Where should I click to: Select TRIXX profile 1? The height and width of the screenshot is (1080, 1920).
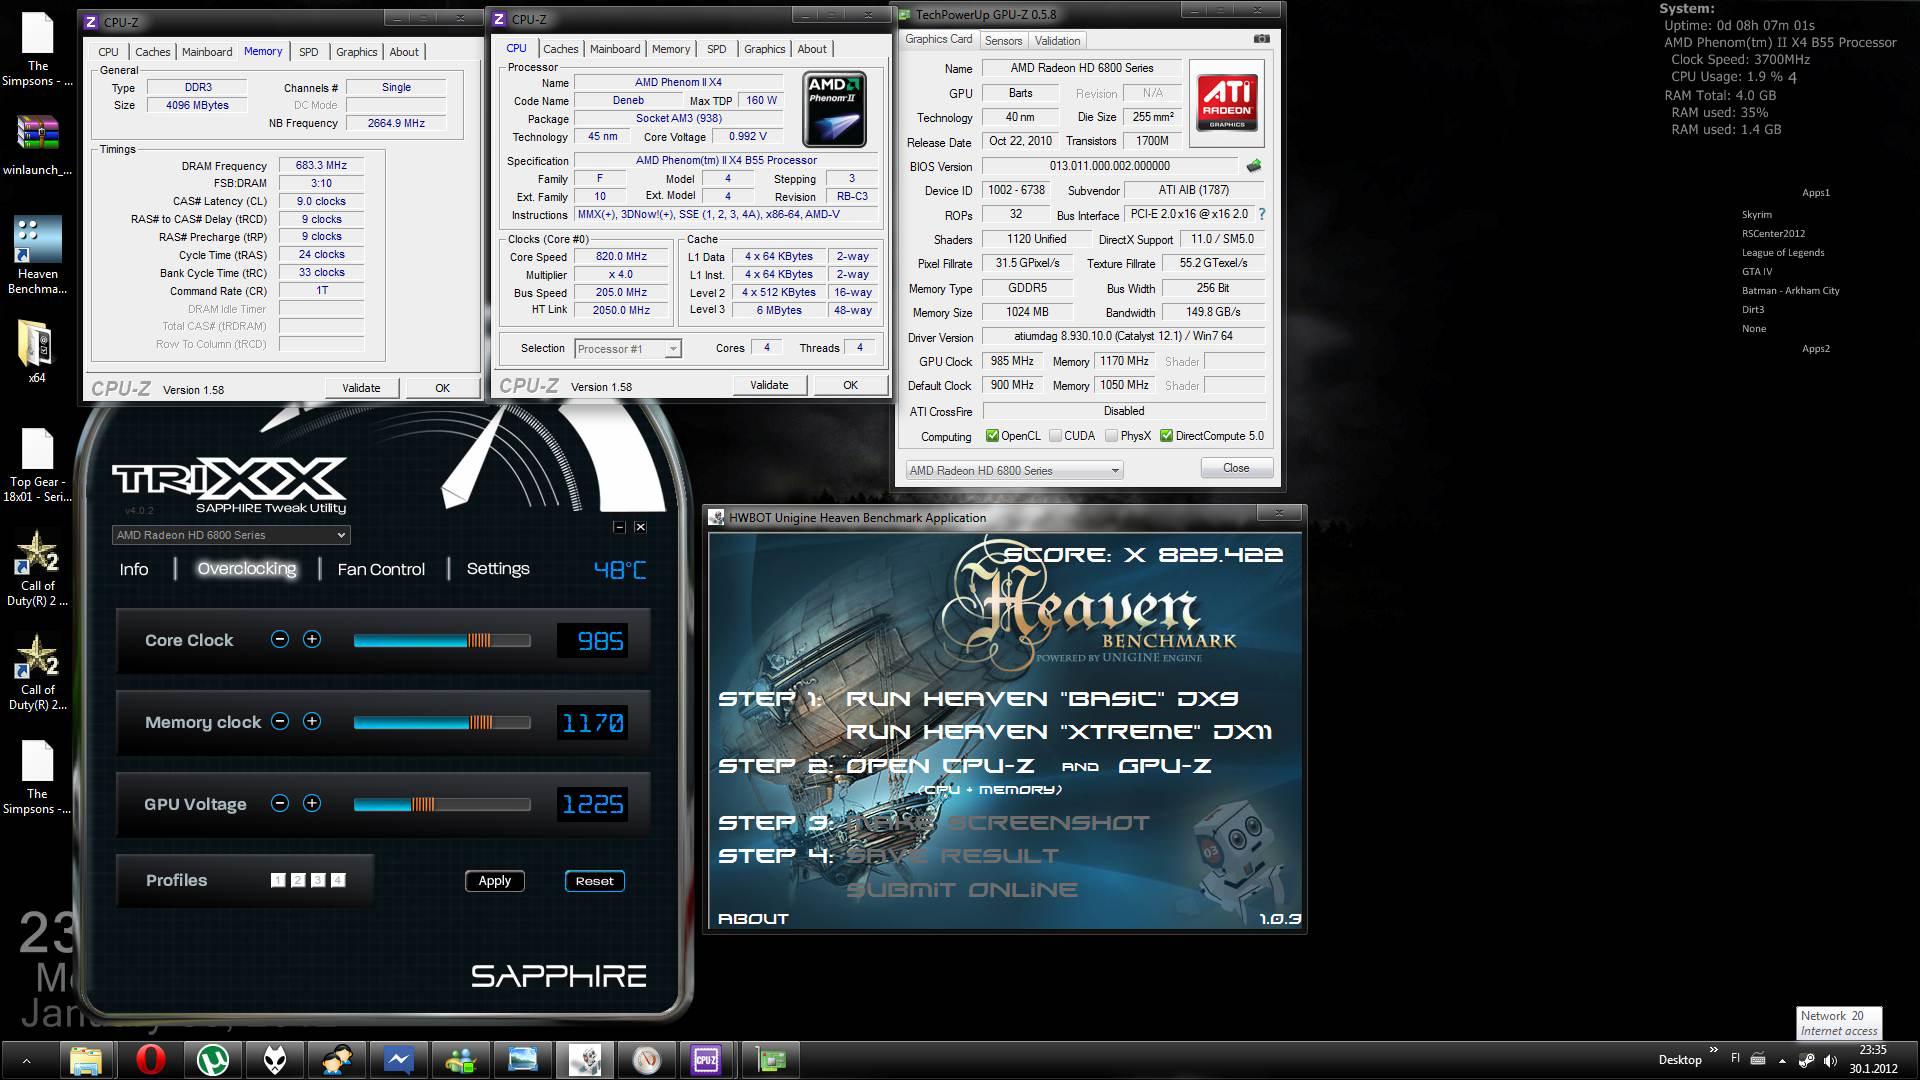[278, 880]
